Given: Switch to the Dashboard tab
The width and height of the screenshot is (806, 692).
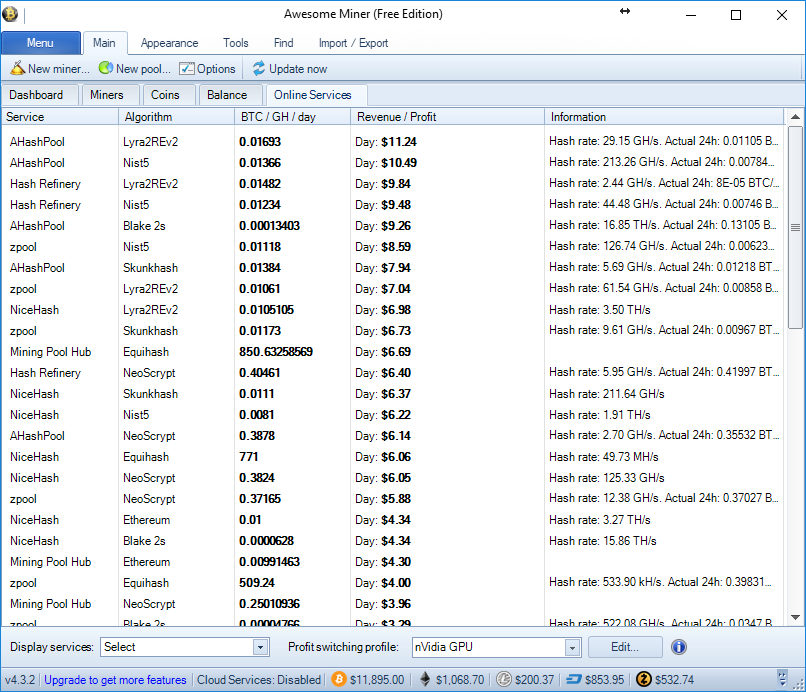Looking at the screenshot, I should click(x=39, y=95).
